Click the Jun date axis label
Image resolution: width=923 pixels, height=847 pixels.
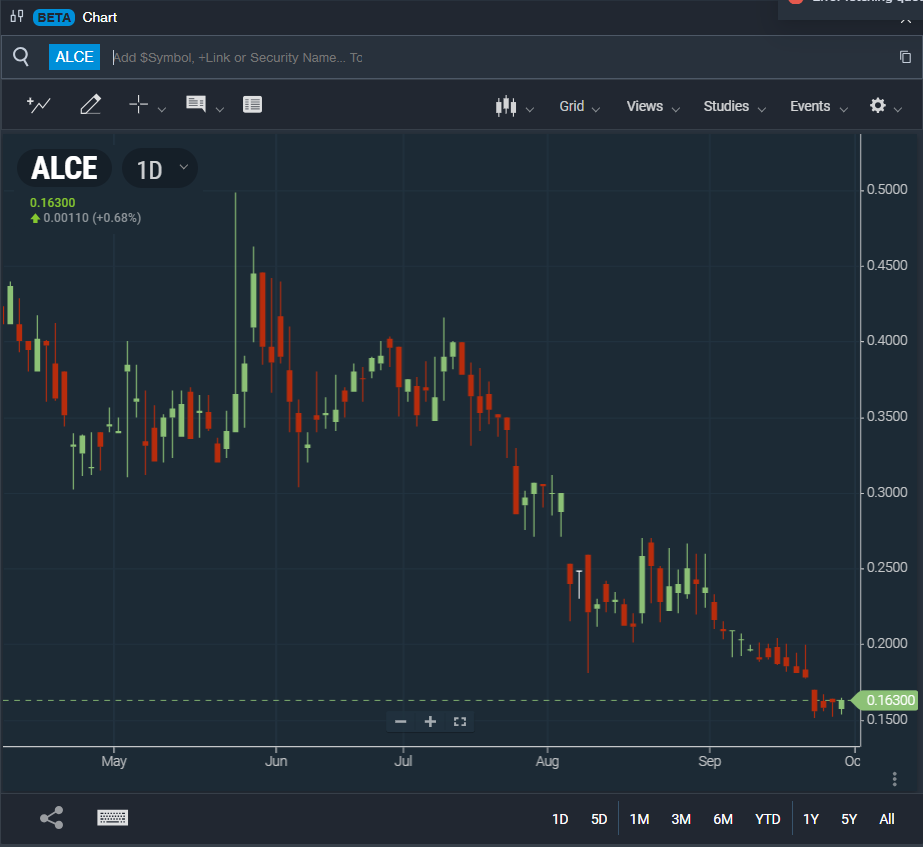(276, 761)
